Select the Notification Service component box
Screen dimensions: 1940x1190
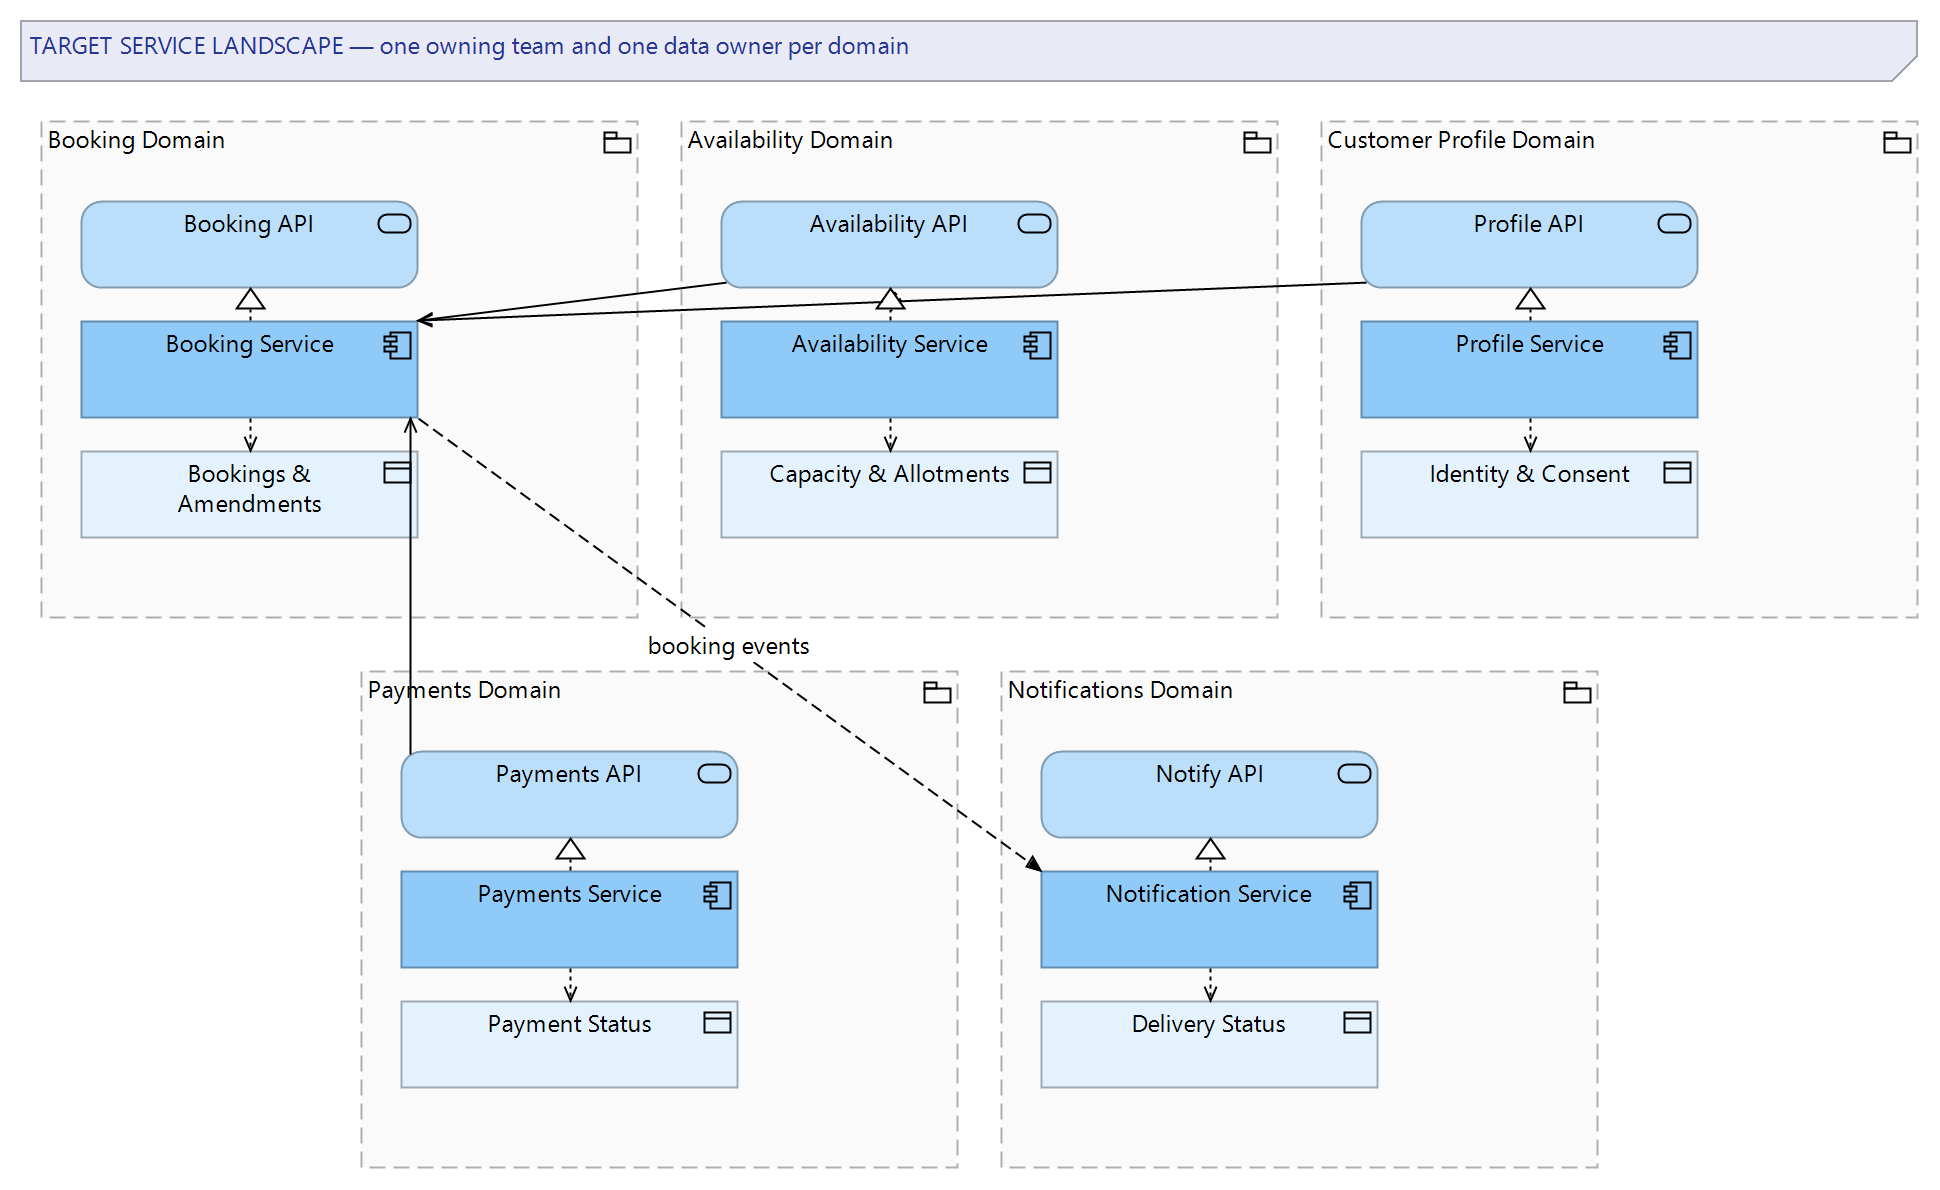coord(1209,919)
